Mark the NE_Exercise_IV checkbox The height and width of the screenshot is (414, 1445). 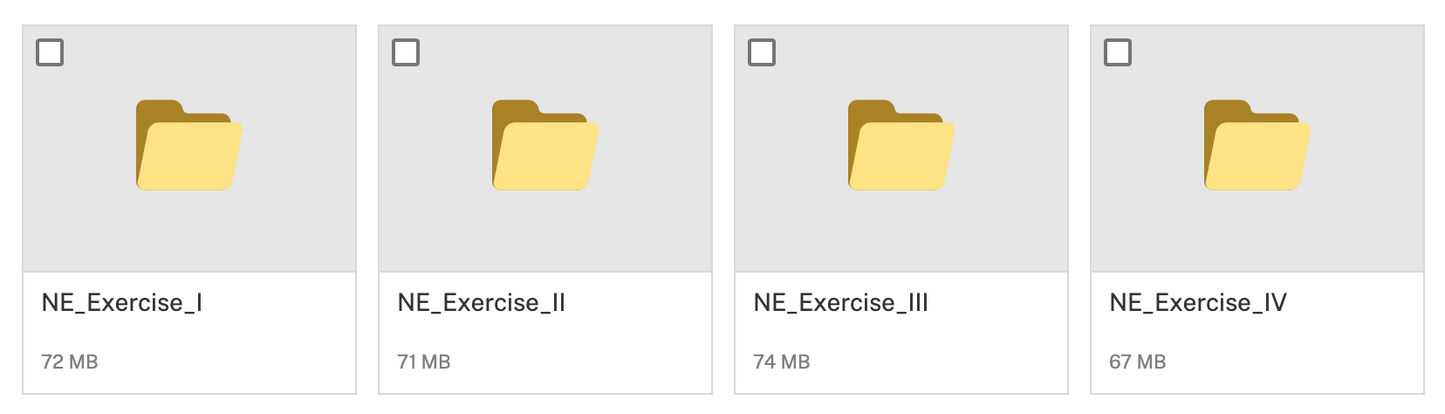pos(1118,52)
